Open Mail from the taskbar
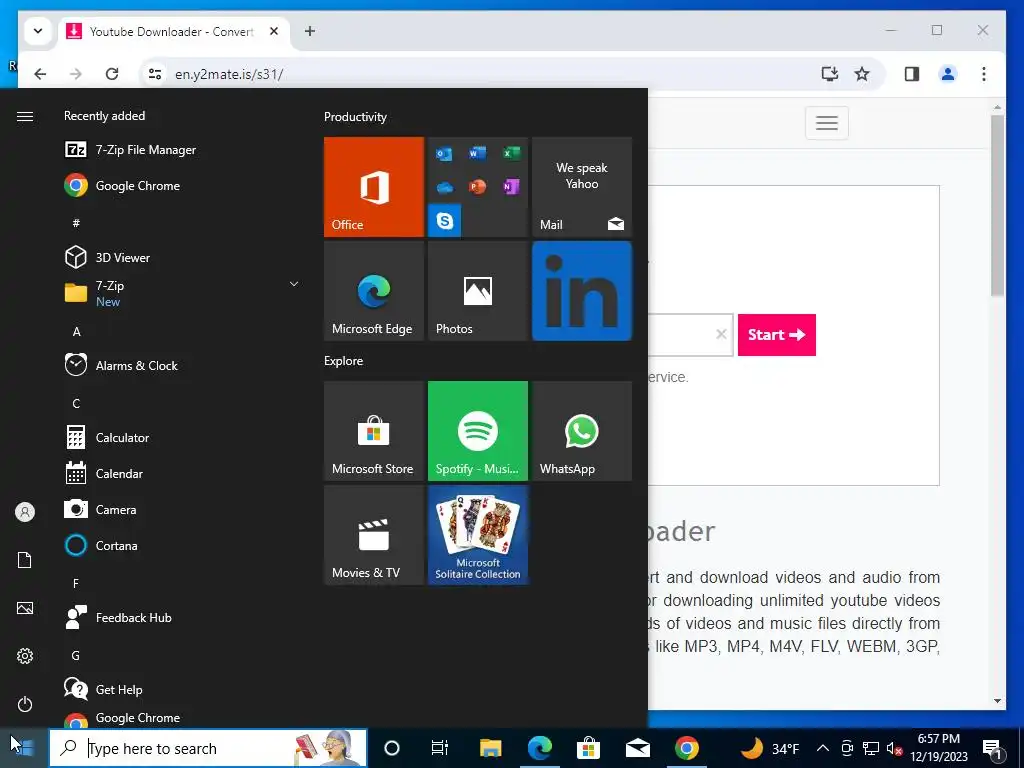The width and height of the screenshot is (1024, 768). click(x=637, y=748)
